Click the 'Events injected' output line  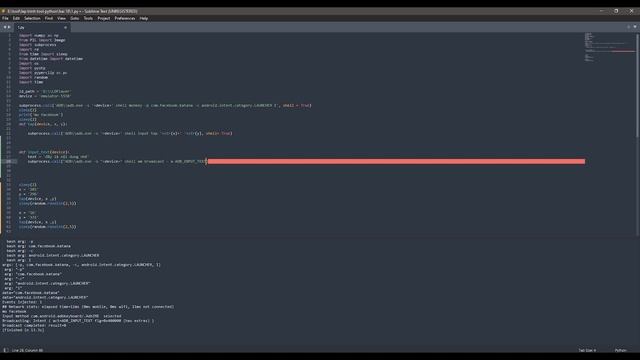click(22, 302)
